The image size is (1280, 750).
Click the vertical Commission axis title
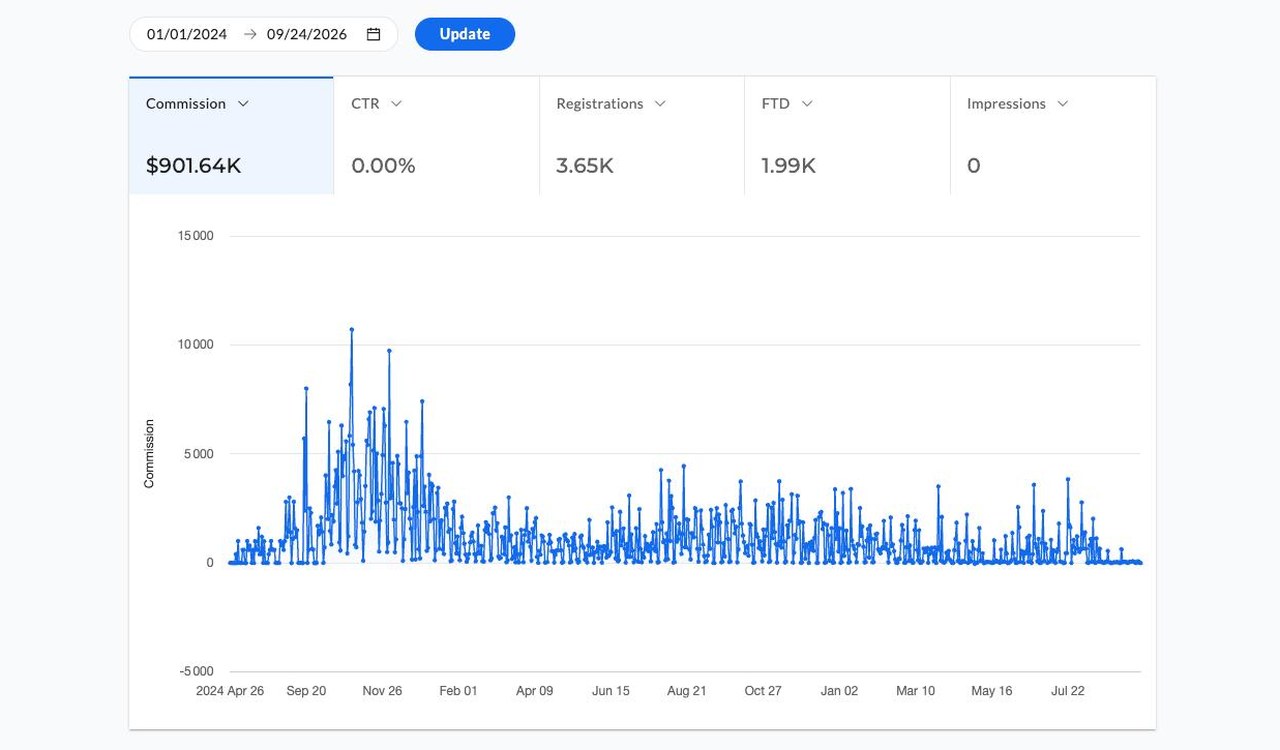pos(149,454)
